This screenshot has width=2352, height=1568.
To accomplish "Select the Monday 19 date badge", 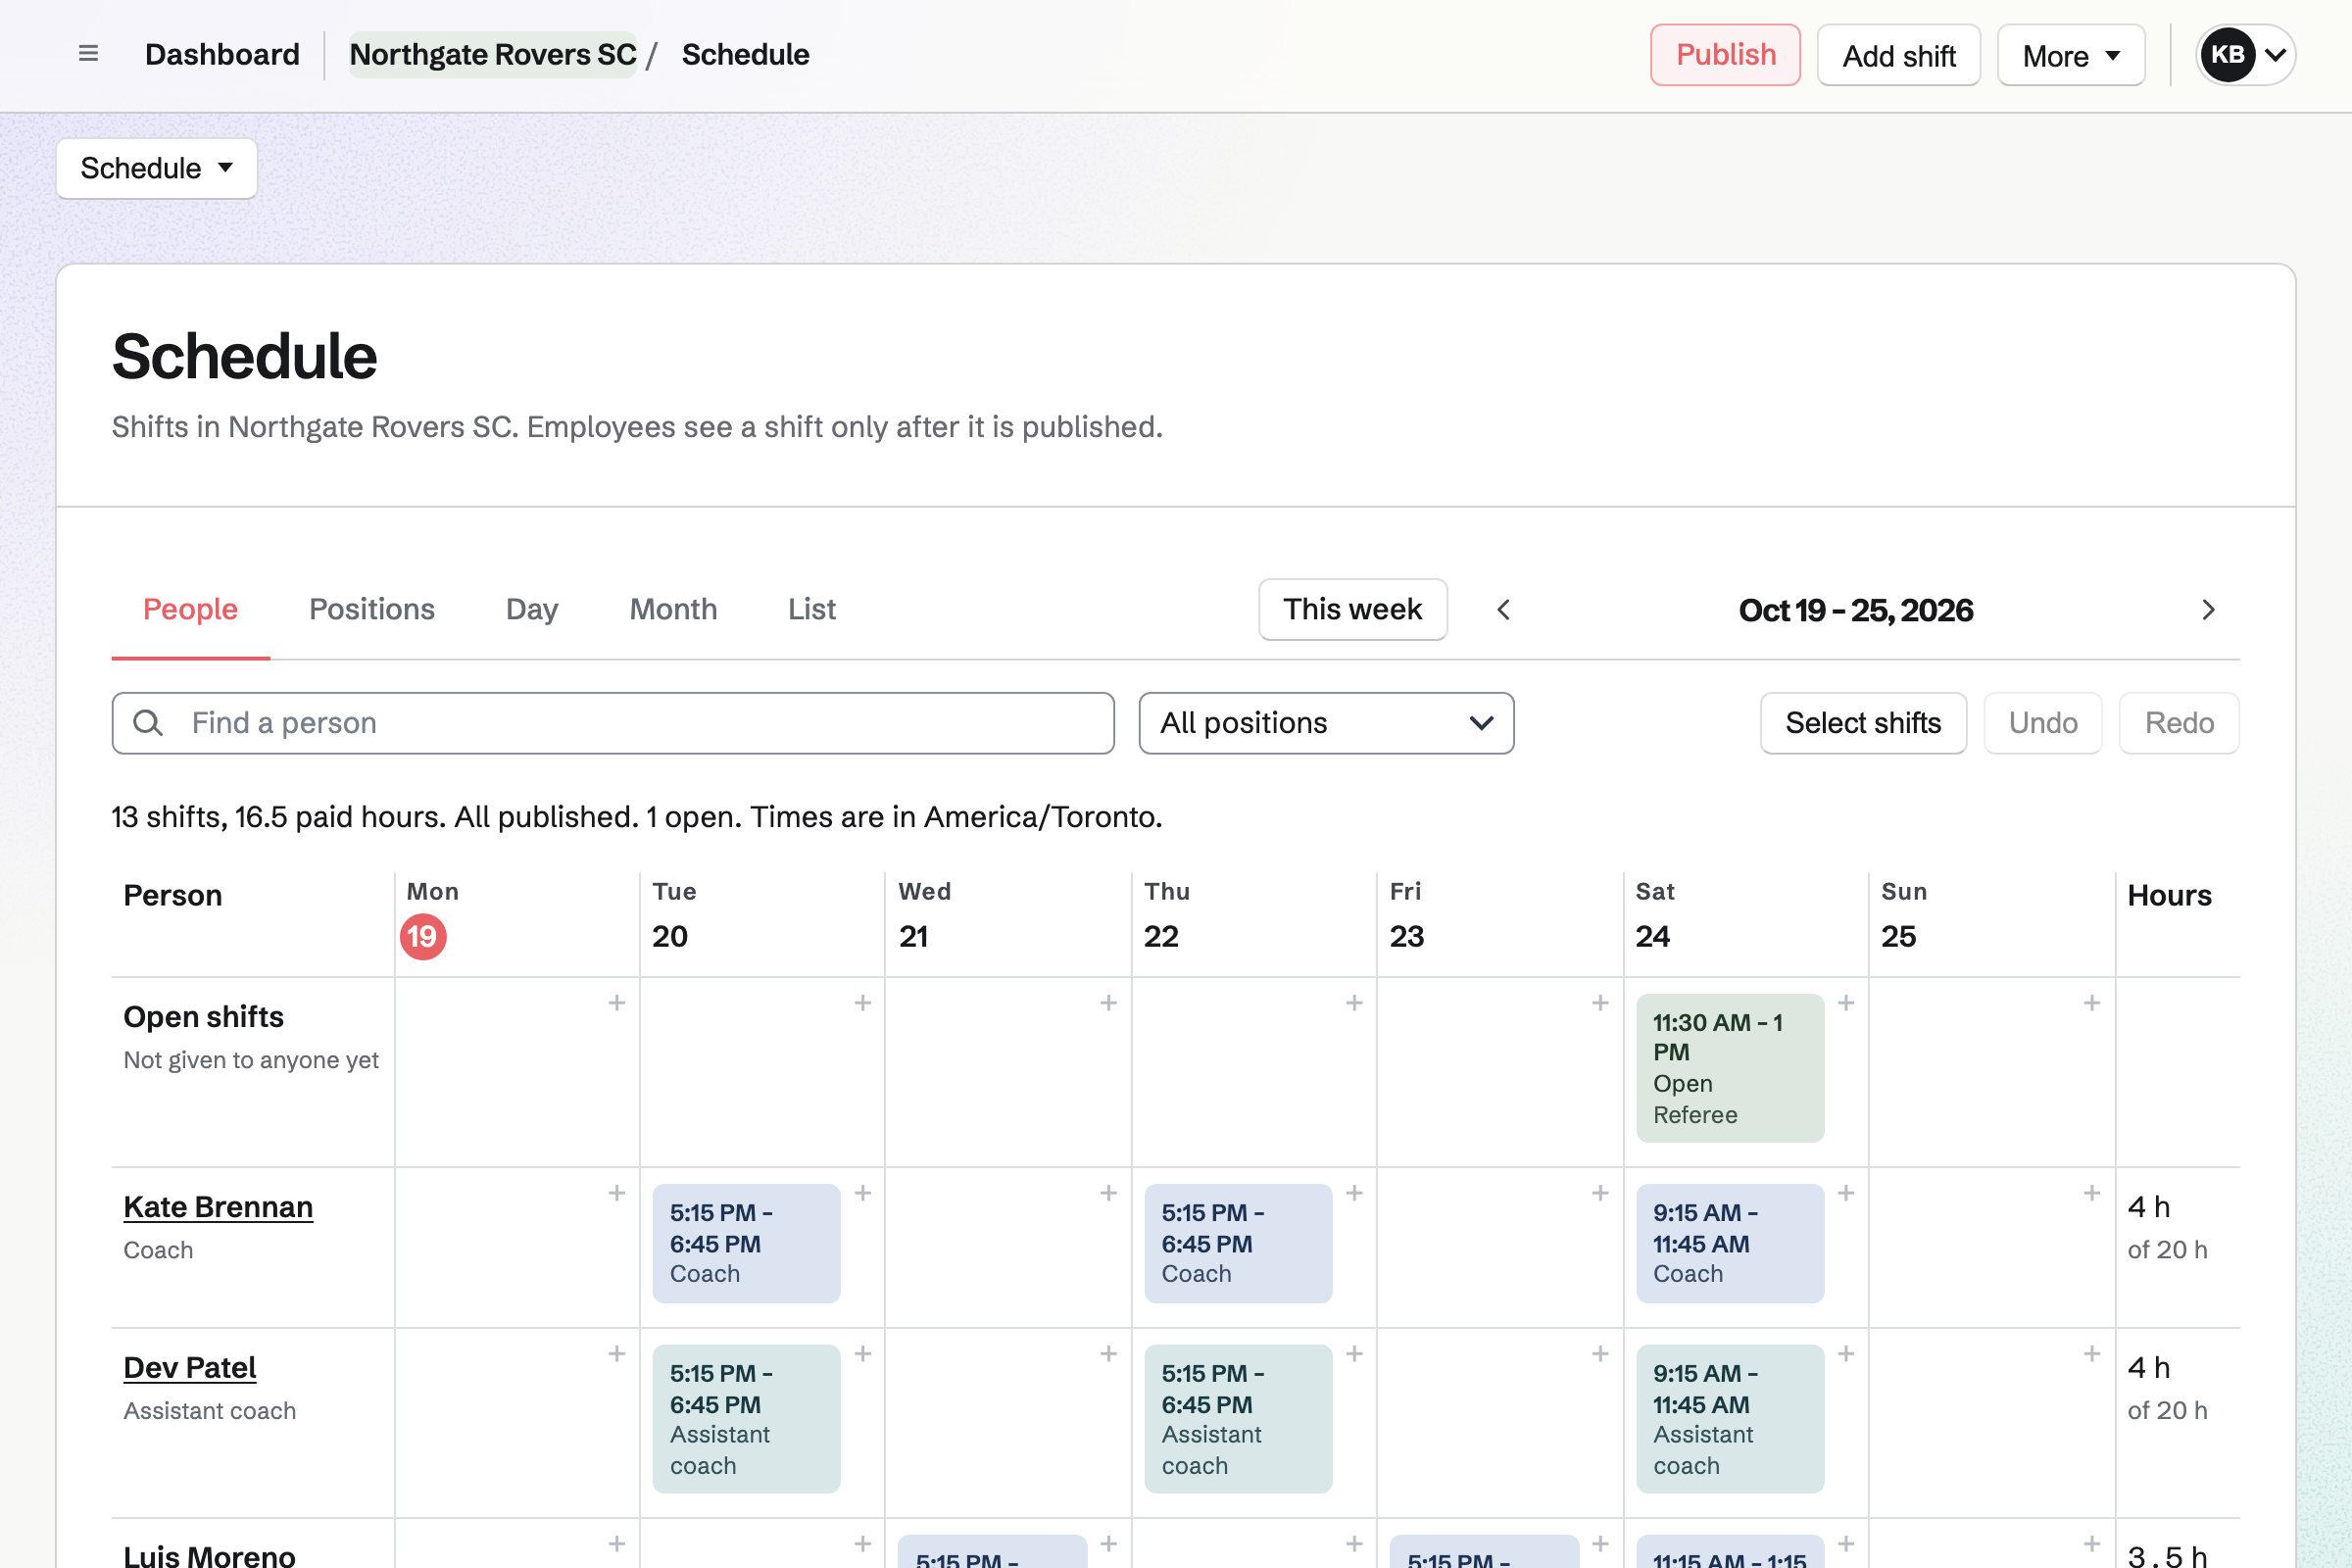I will click(423, 936).
